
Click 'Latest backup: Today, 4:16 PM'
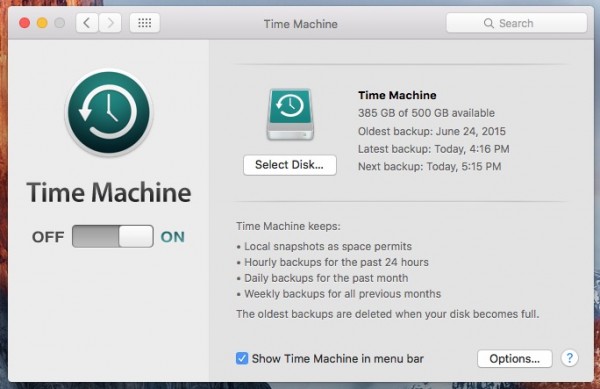tap(434, 149)
